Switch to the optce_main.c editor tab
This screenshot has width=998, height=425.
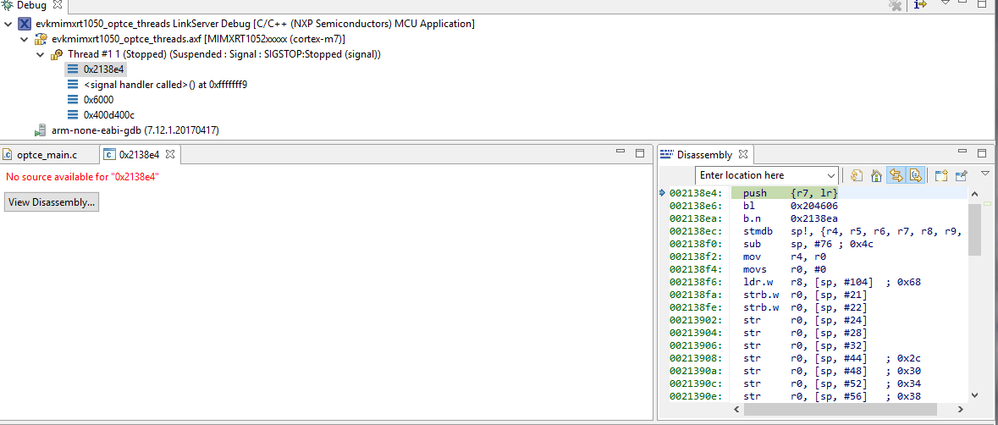[x=49, y=155]
